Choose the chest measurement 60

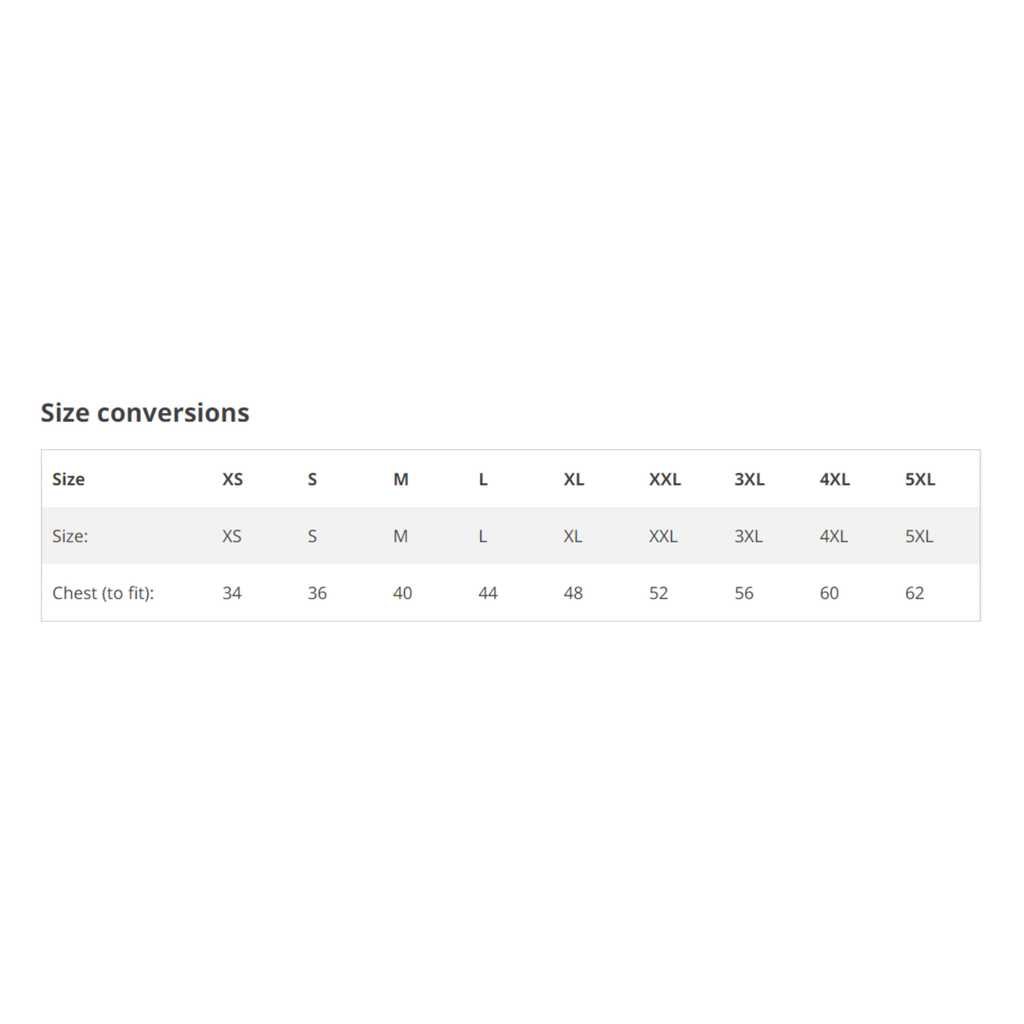[x=829, y=593]
